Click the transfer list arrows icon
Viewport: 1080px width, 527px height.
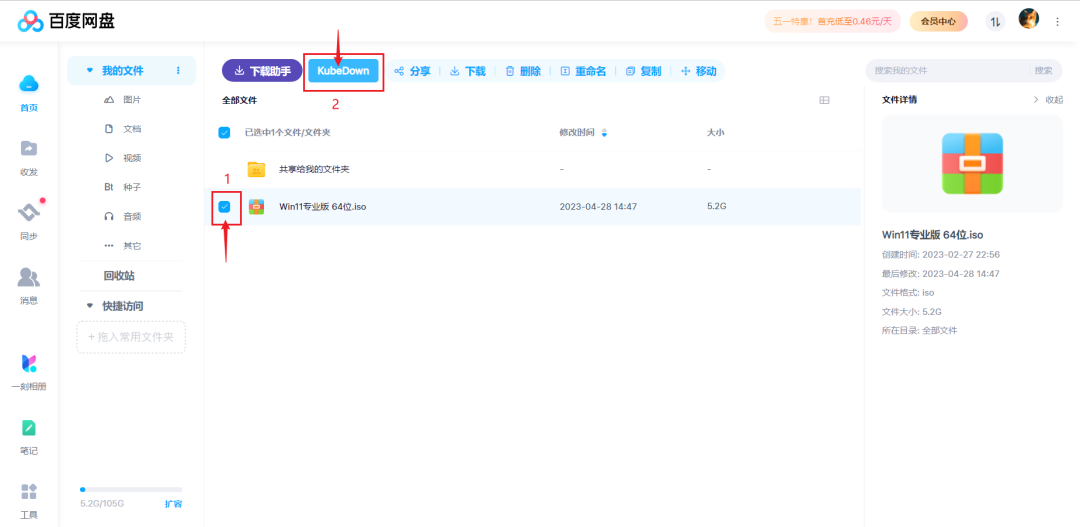(995, 21)
